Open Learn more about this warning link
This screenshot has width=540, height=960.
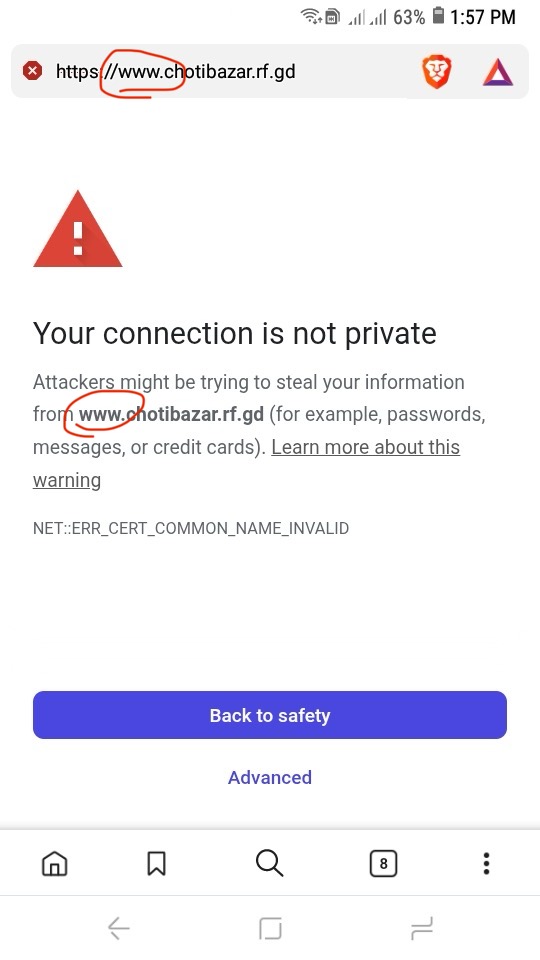(246, 463)
